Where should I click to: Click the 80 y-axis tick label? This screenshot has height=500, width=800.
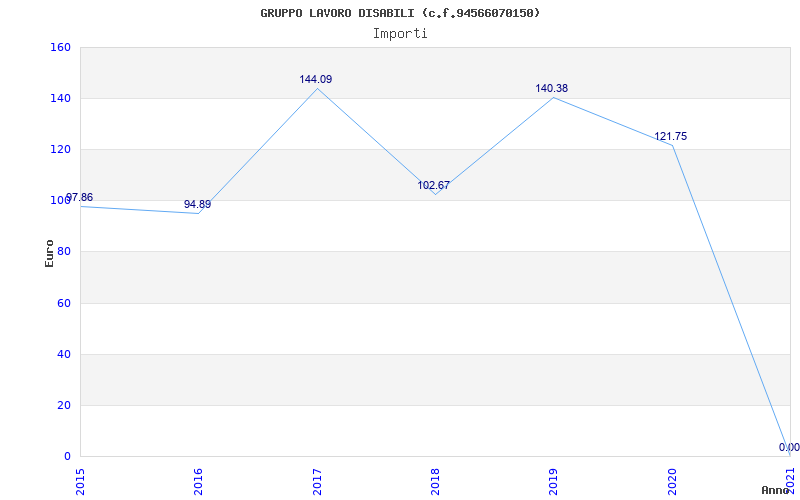[x=63, y=252]
